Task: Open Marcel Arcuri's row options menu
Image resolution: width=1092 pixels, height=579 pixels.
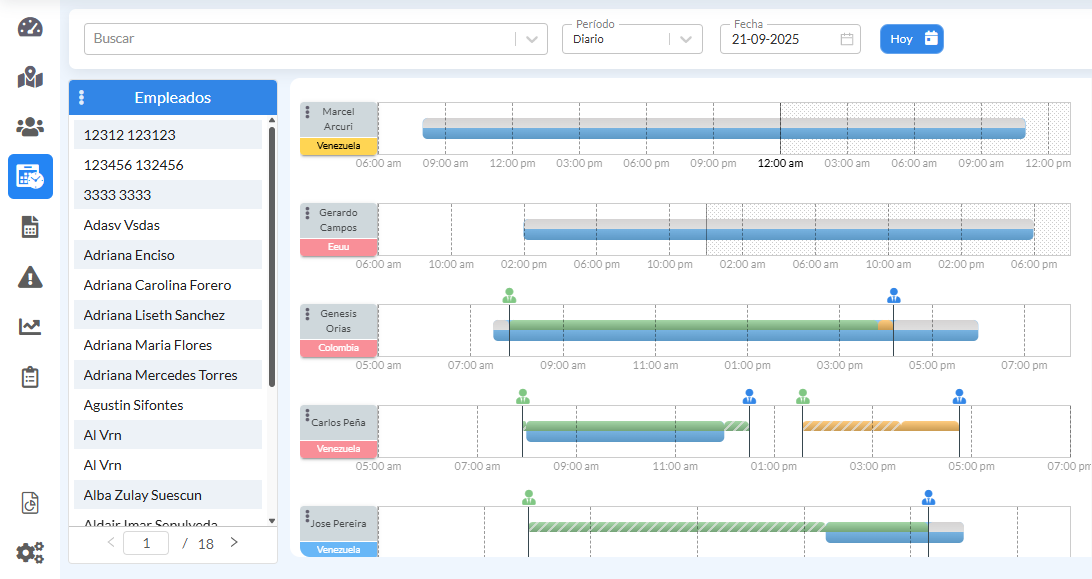Action: pyautogui.click(x=308, y=113)
